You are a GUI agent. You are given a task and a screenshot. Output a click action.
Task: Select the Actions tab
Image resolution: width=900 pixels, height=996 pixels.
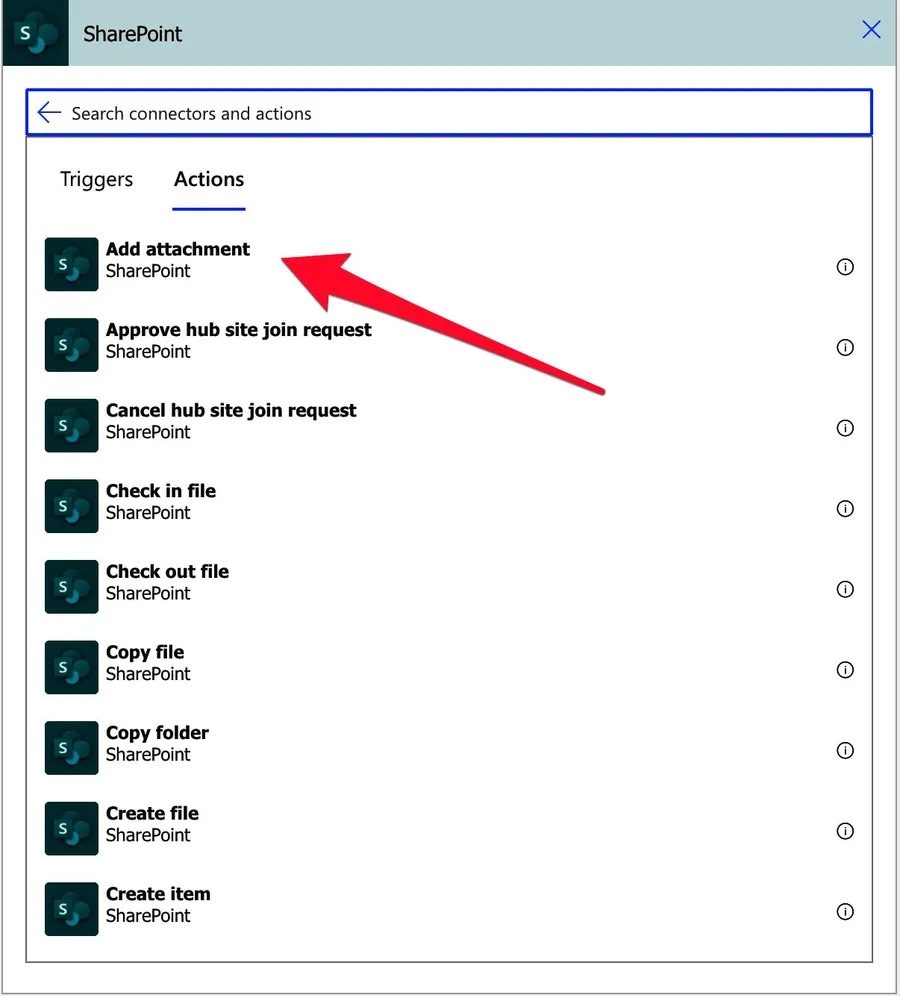(x=209, y=180)
